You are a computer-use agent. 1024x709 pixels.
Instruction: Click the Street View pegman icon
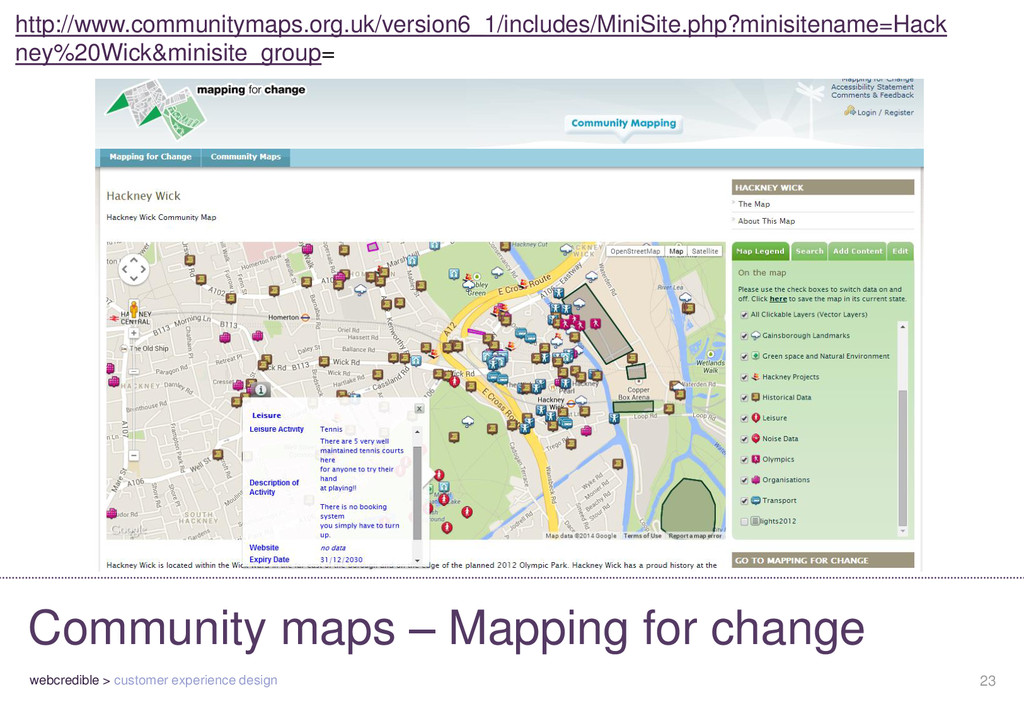point(133,308)
